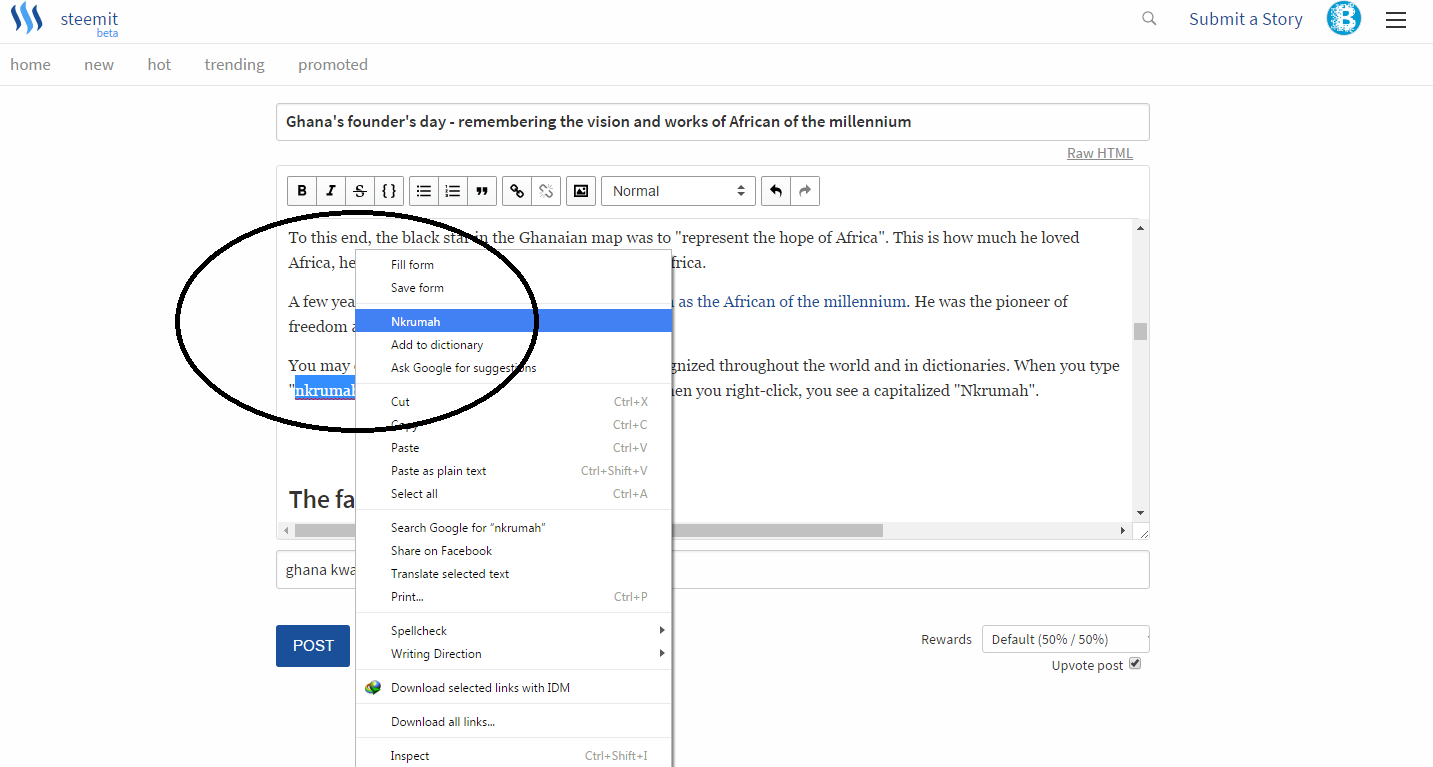This screenshot has height=767, width=1433.
Task: Choose Download all links...
Action: click(x=514, y=722)
